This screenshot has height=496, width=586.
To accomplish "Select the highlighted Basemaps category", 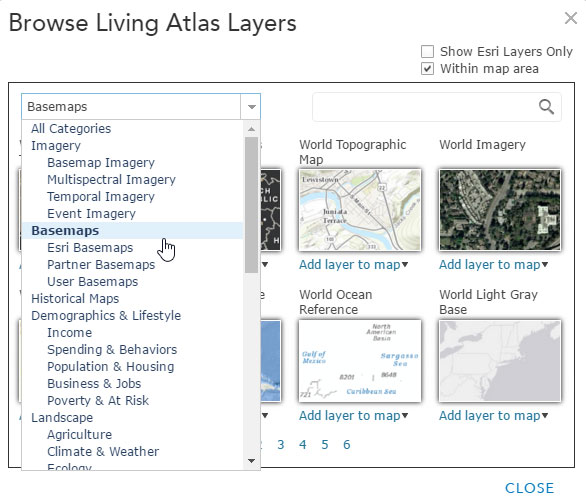I will pos(132,231).
